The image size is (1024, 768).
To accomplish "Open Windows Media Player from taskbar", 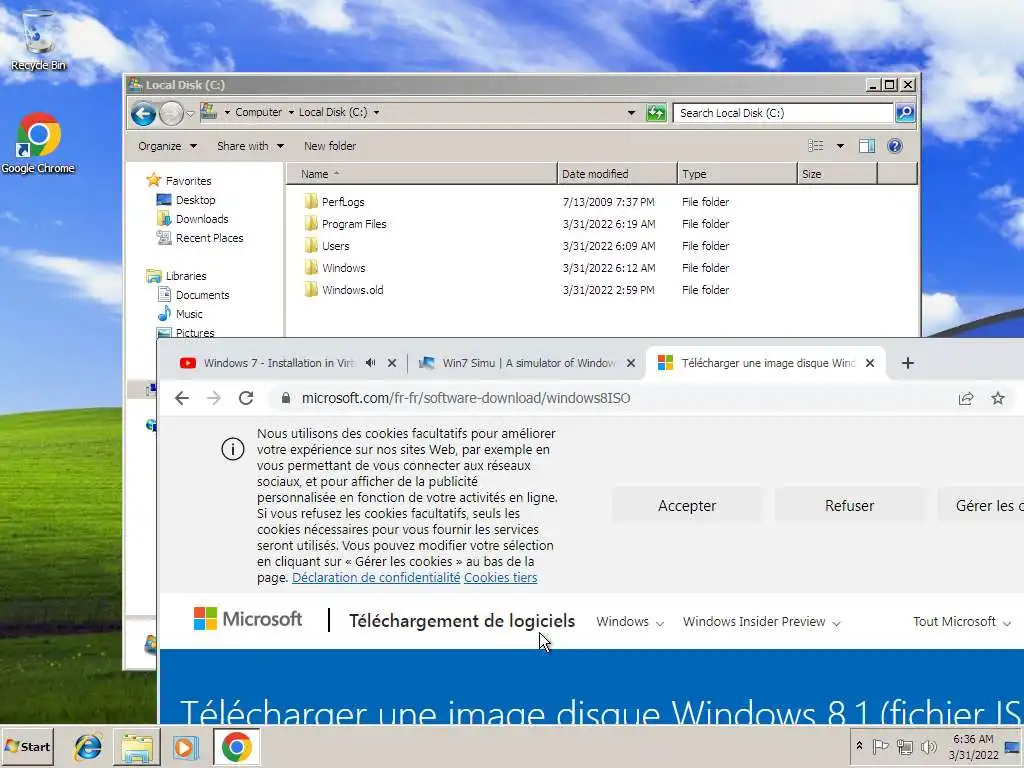I will click(185, 747).
